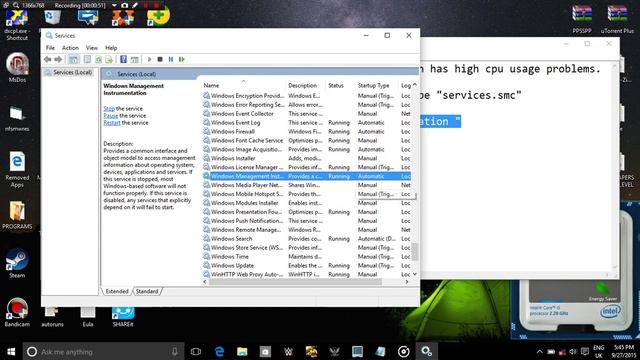Show hidden system tray icons
The height and width of the screenshot is (360, 640).
tap(539, 352)
